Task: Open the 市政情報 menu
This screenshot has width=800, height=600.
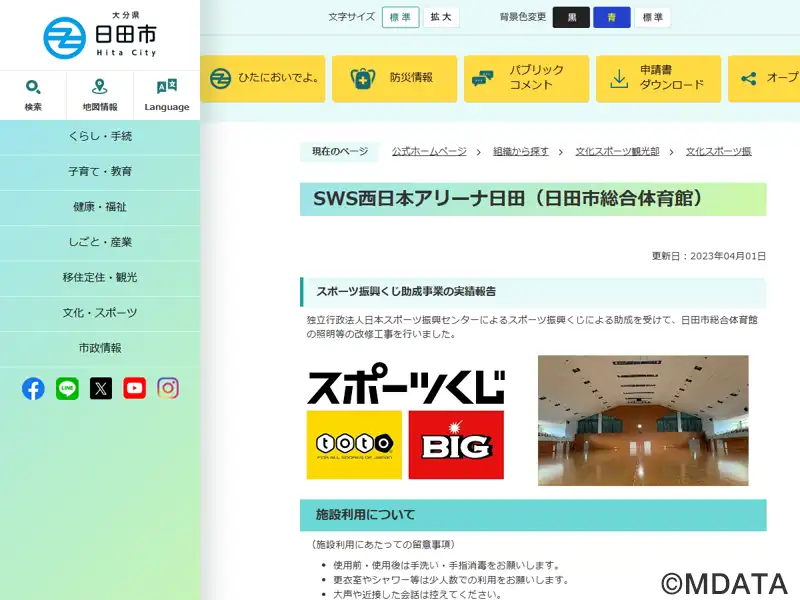Action: point(100,348)
